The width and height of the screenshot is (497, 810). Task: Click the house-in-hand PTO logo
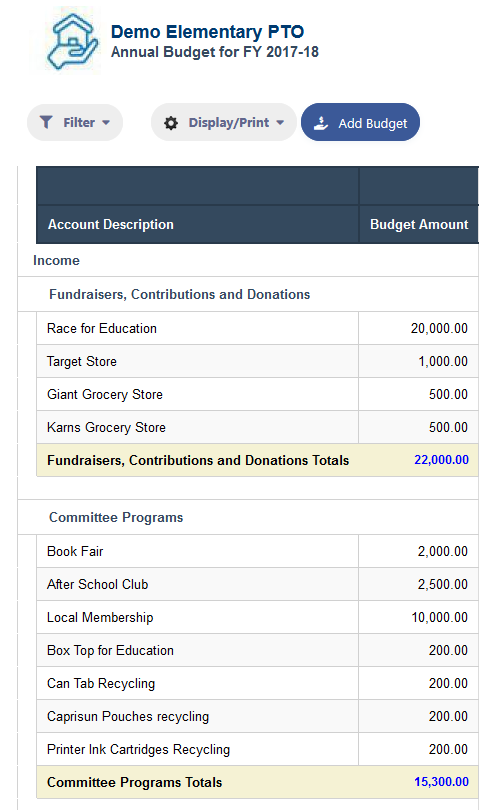click(72, 41)
